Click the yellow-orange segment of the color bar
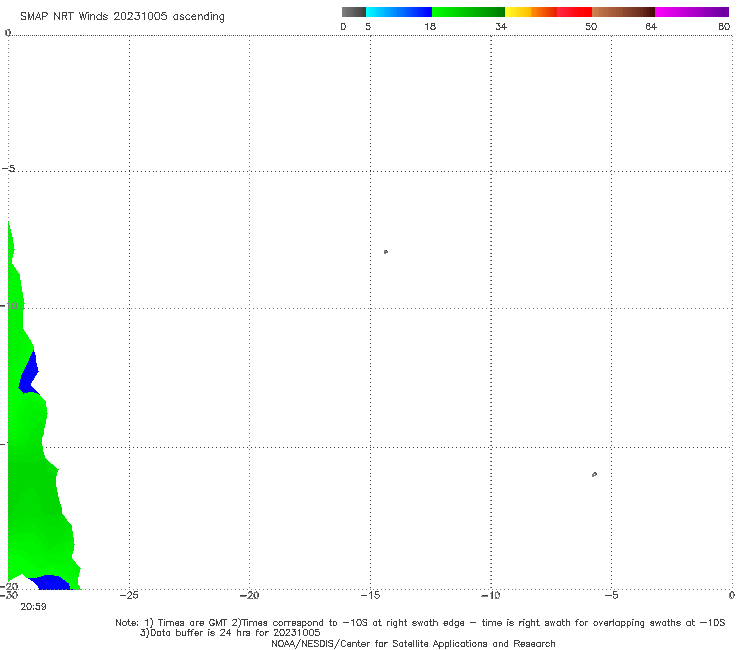This screenshot has height=650, width=740. 530,12
